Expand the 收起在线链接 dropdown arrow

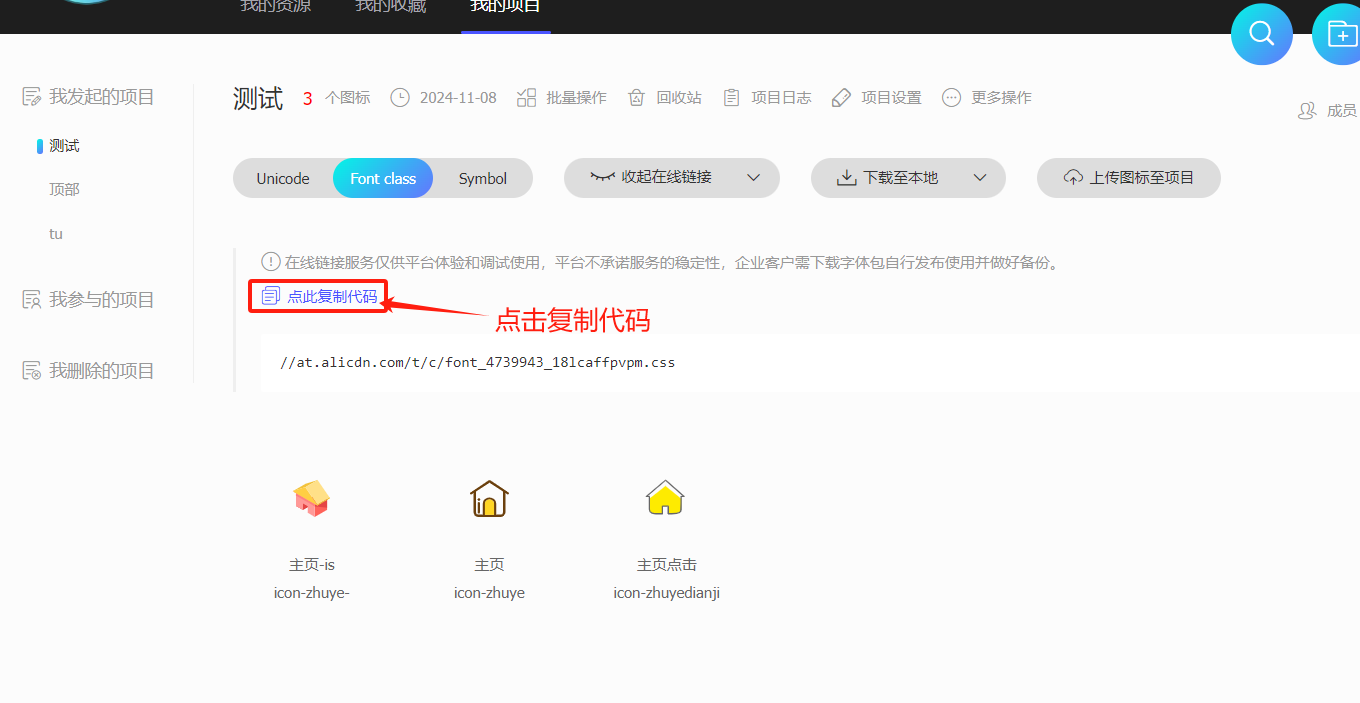(754, 178)
